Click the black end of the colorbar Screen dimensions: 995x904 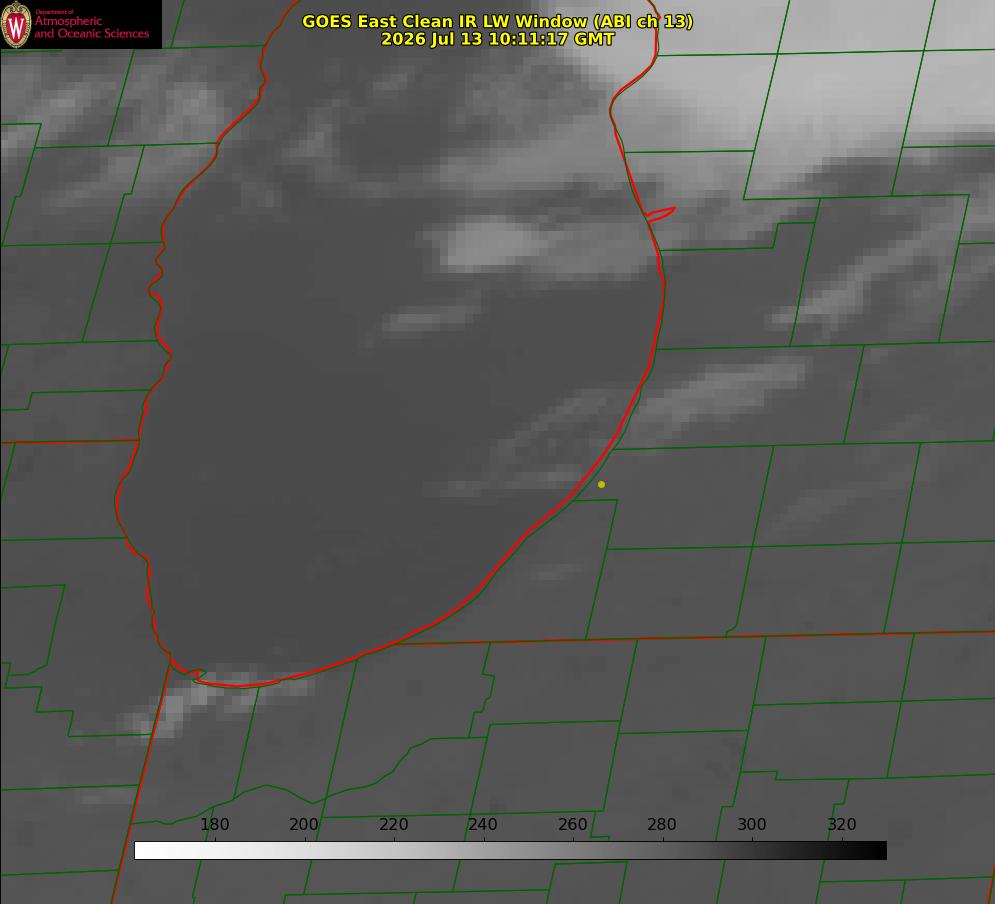pos(873,851)
